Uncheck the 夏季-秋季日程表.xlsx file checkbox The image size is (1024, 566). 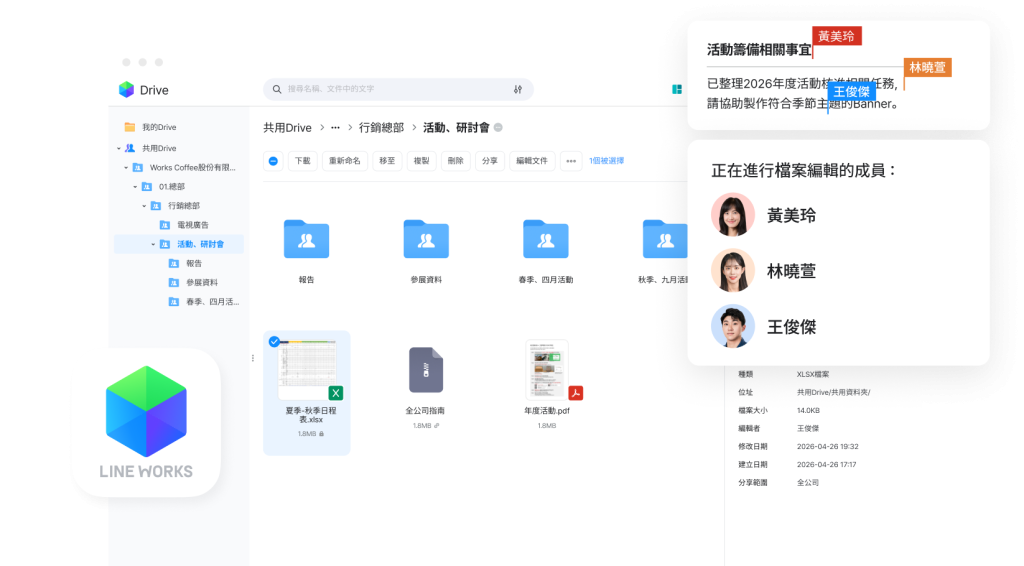point(274,341)
